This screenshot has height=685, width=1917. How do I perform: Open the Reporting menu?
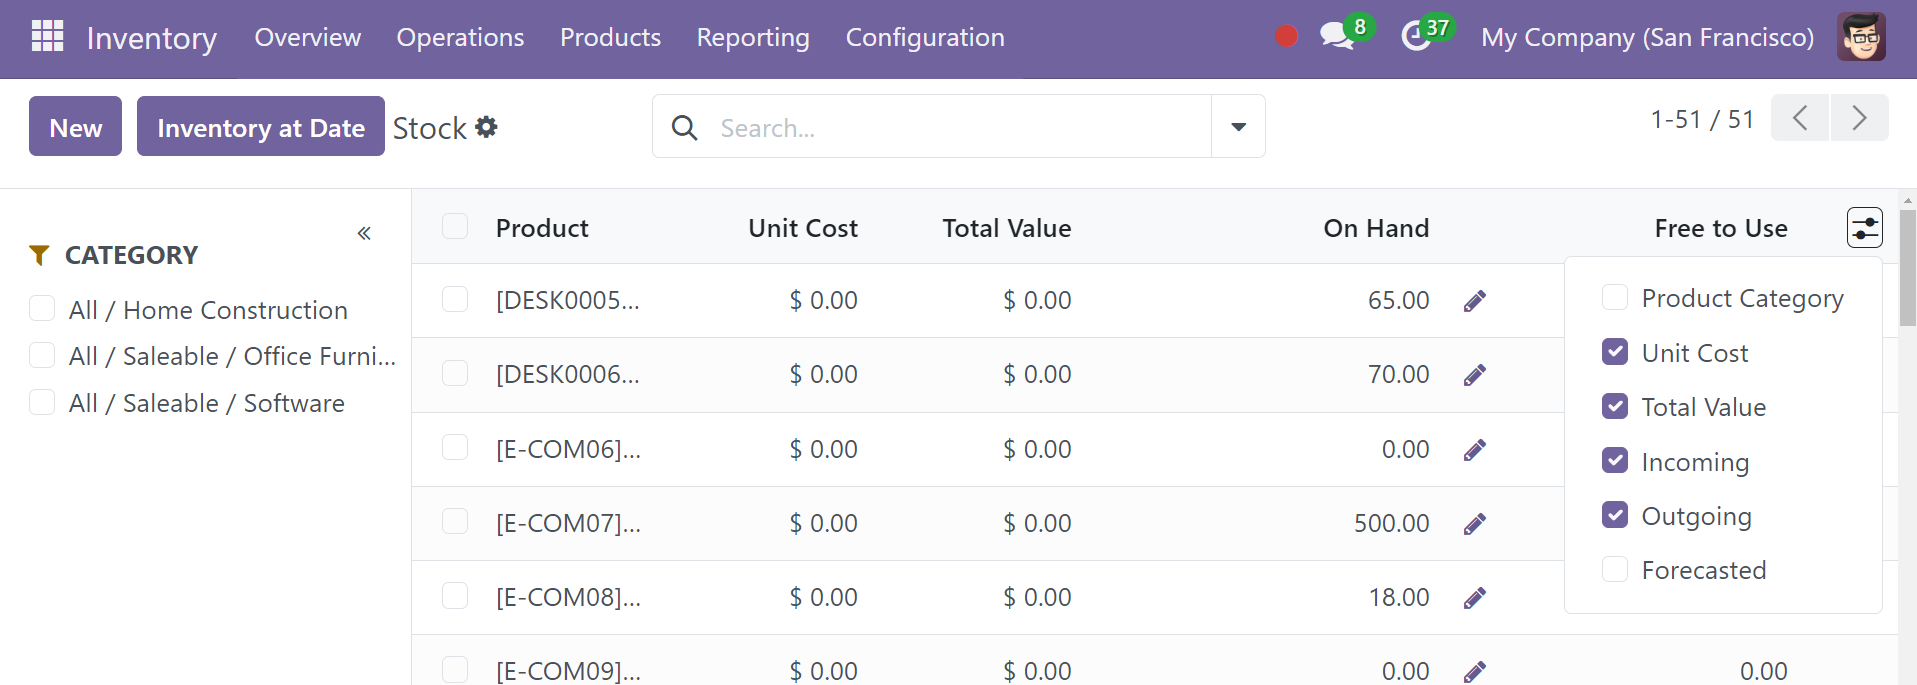[753, 37]
